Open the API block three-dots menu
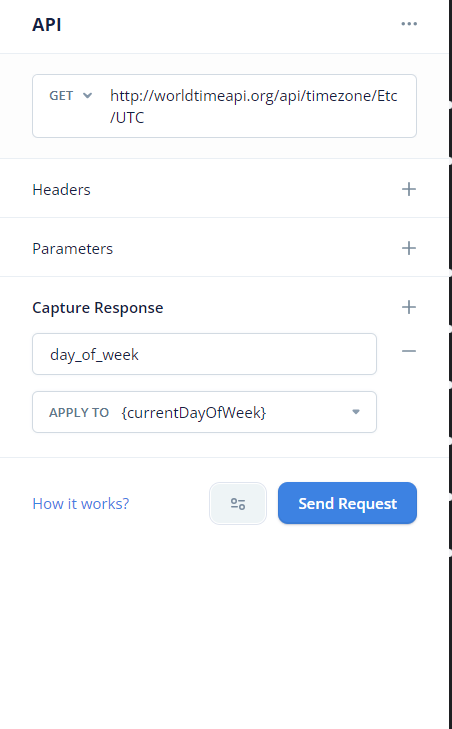Screen dimensions: 452x729 (x=409, y=24)
